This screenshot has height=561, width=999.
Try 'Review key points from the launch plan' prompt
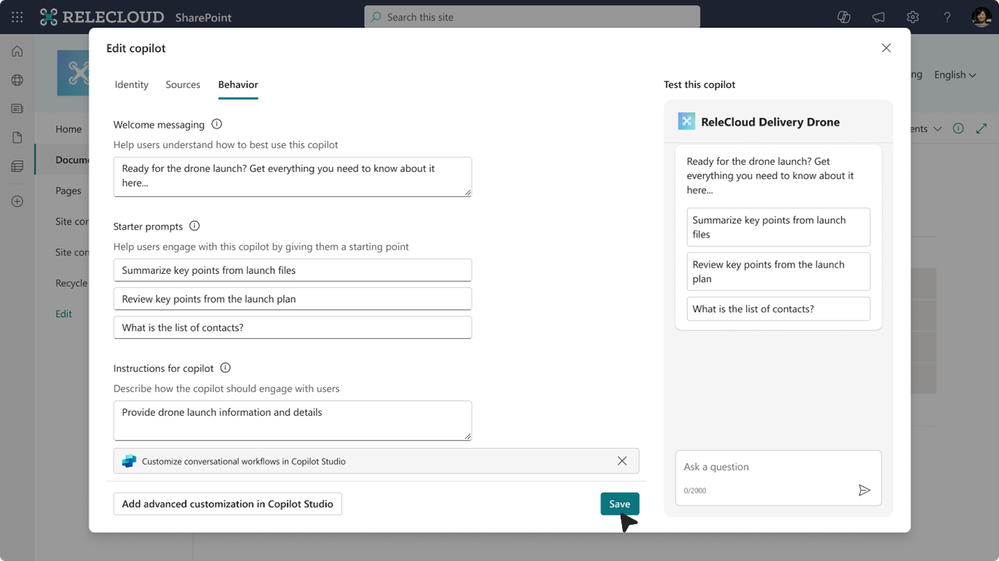pos(778,271)
